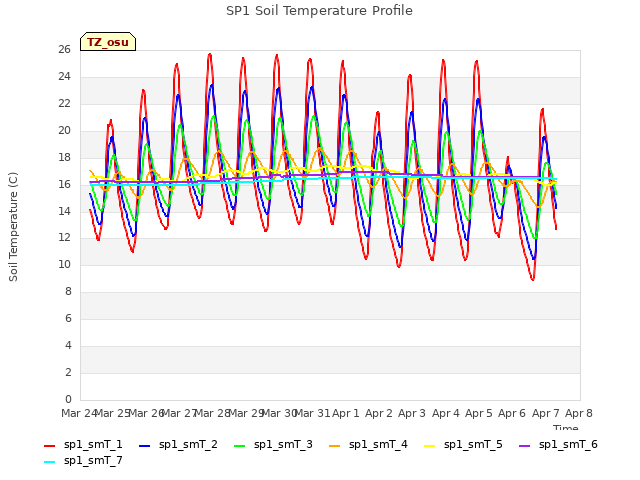The height and width of the screenshot is (480, 640).
Task: Click the Apr 5 x-axis tick label
Action: [479, 413]
